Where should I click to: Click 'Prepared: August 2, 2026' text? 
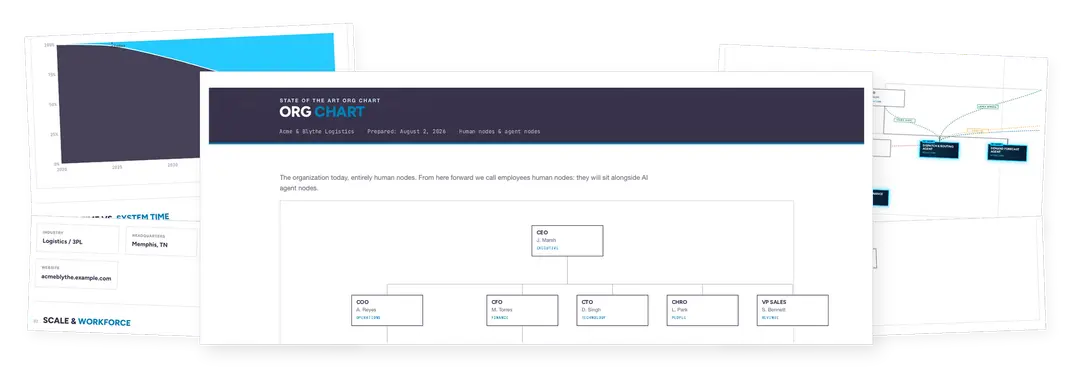click(407, 131)
